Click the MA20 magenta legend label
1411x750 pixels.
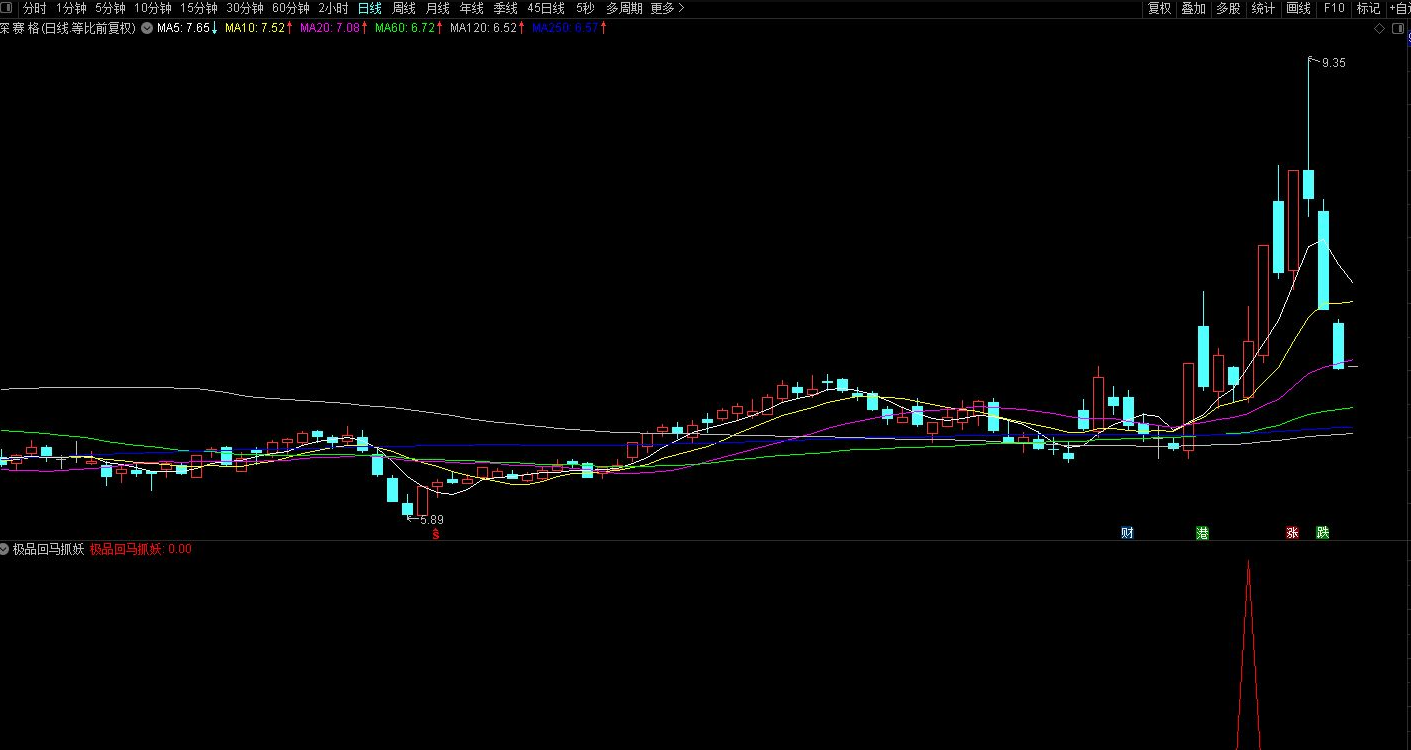pyautogui.click(x=329, y=28)
